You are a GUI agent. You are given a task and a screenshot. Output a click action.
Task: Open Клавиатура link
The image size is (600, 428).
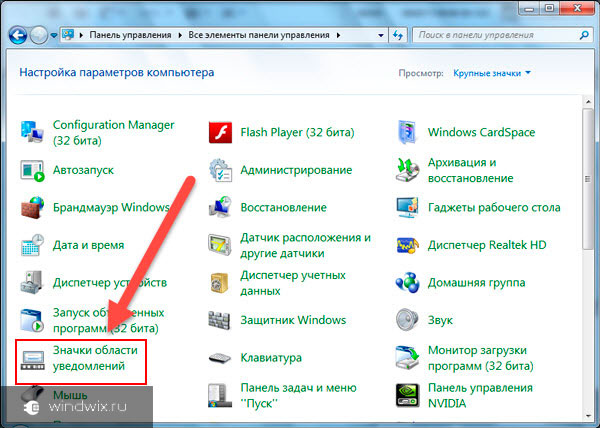[x=271, y=358]
